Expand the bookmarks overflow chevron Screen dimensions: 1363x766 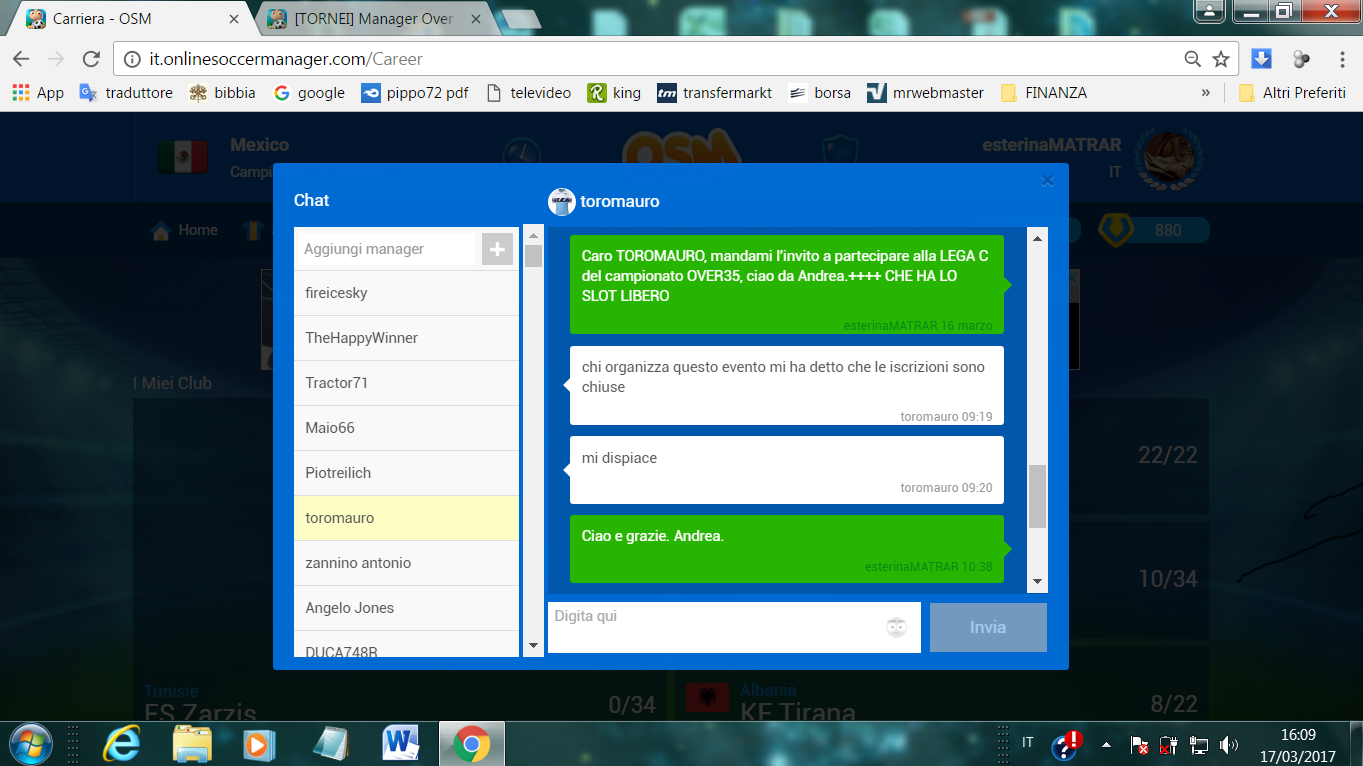click(x=1205, y=93)
